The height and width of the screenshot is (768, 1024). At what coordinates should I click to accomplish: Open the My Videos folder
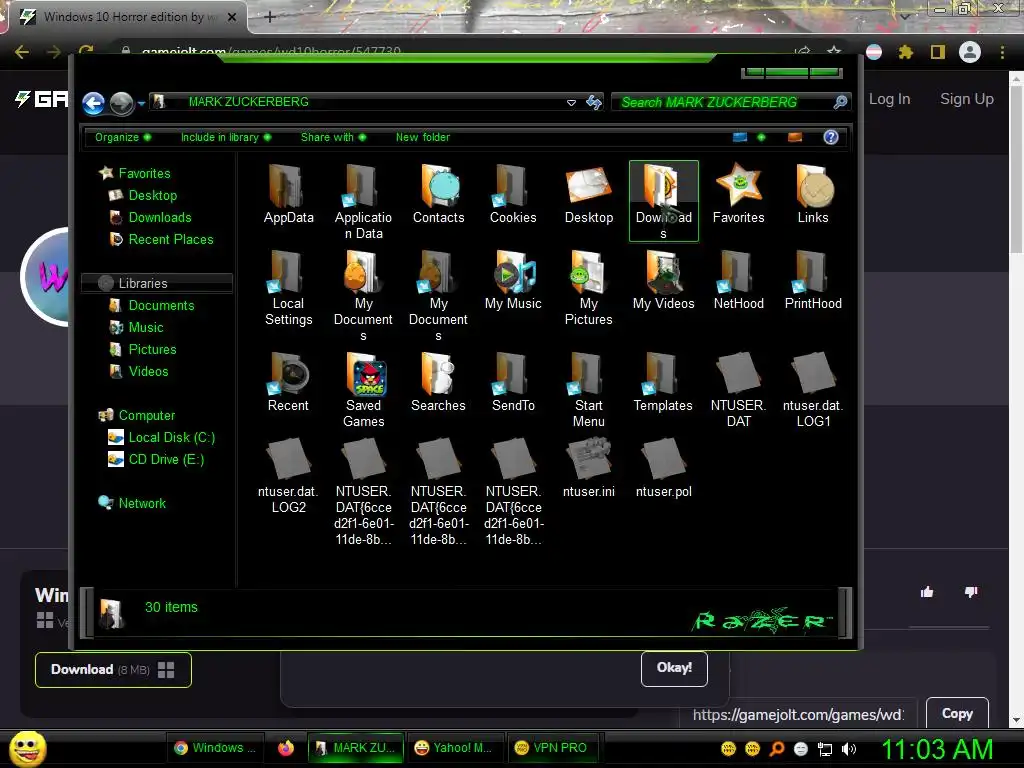[x=663, y=280]
